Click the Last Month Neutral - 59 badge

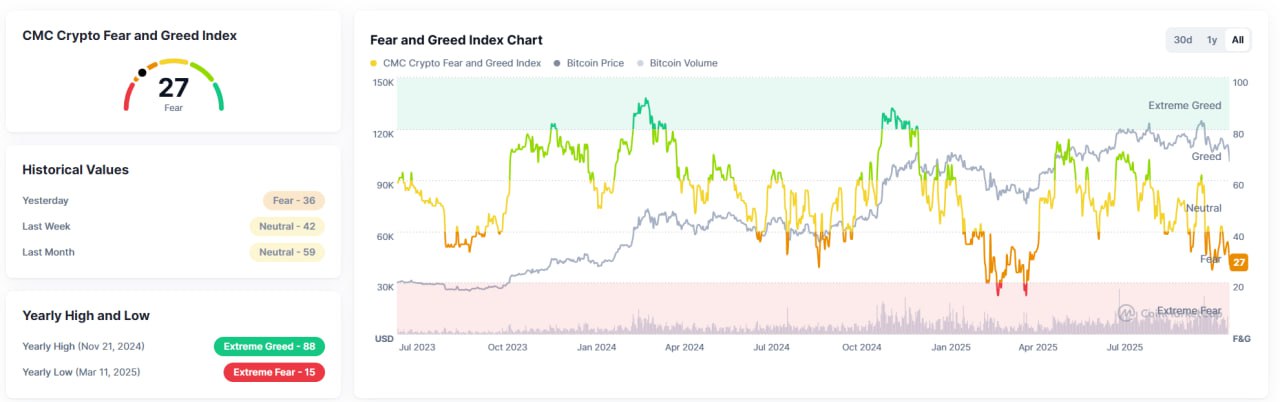[287, 252]
